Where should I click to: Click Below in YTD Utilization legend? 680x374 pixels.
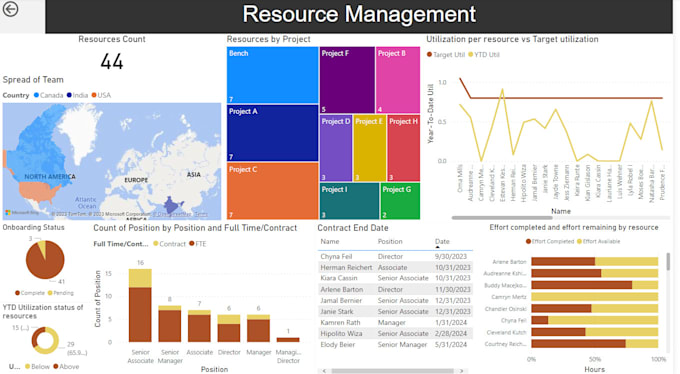37,367
